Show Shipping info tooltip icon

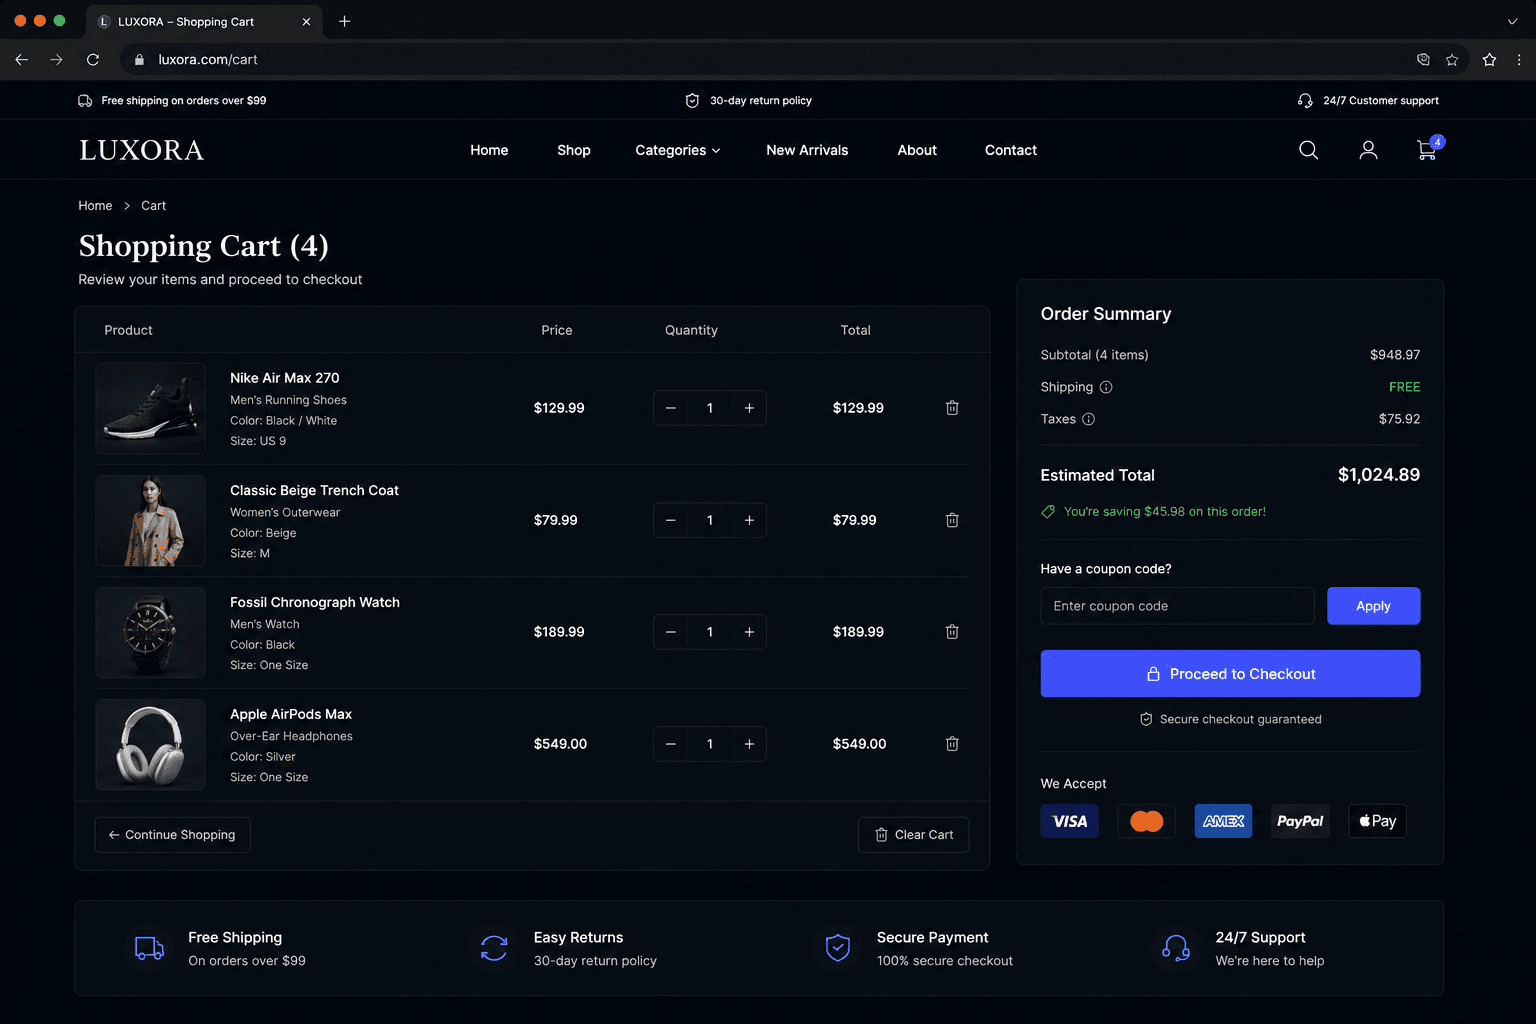1106,387
